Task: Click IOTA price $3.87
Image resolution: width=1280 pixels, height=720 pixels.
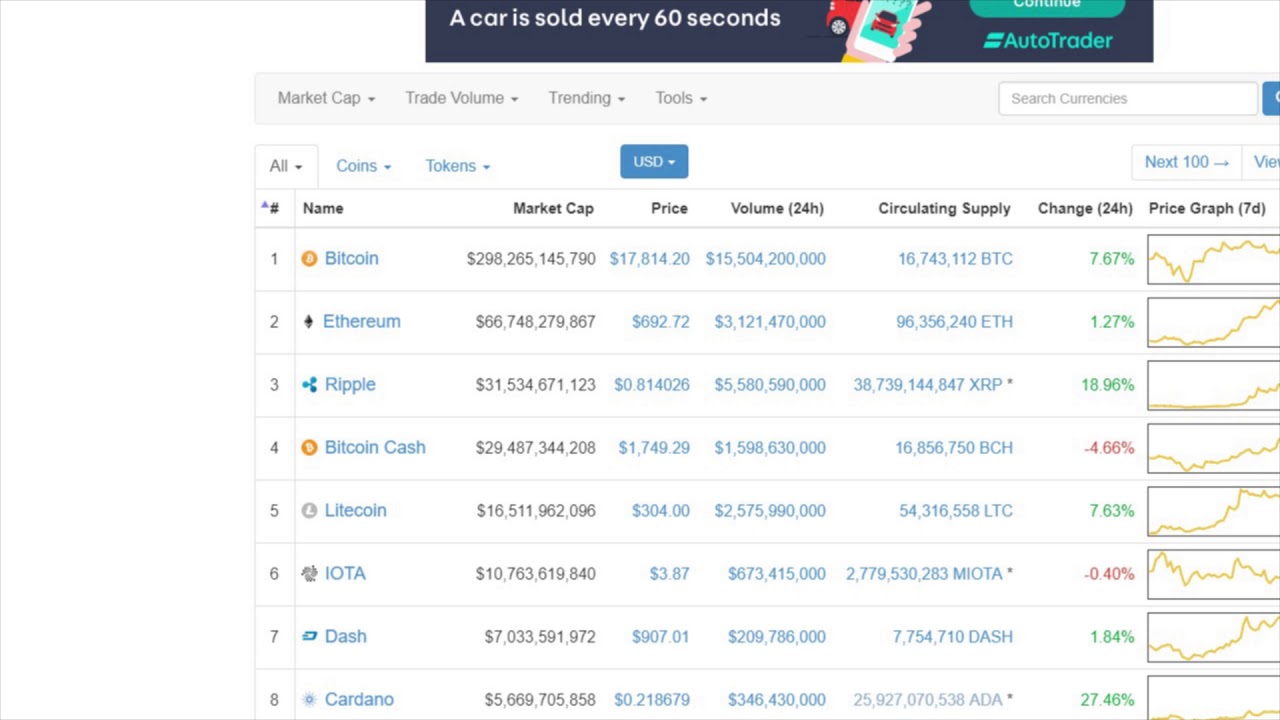Action: 669,574
